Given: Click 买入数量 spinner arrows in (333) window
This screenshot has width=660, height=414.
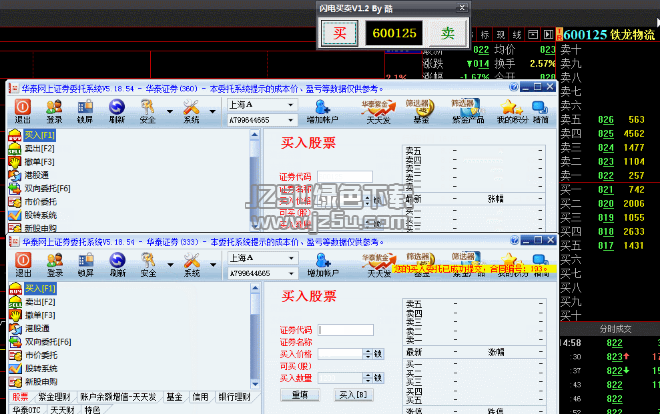Looking at the screenshot, I should (x=367, y=378).
